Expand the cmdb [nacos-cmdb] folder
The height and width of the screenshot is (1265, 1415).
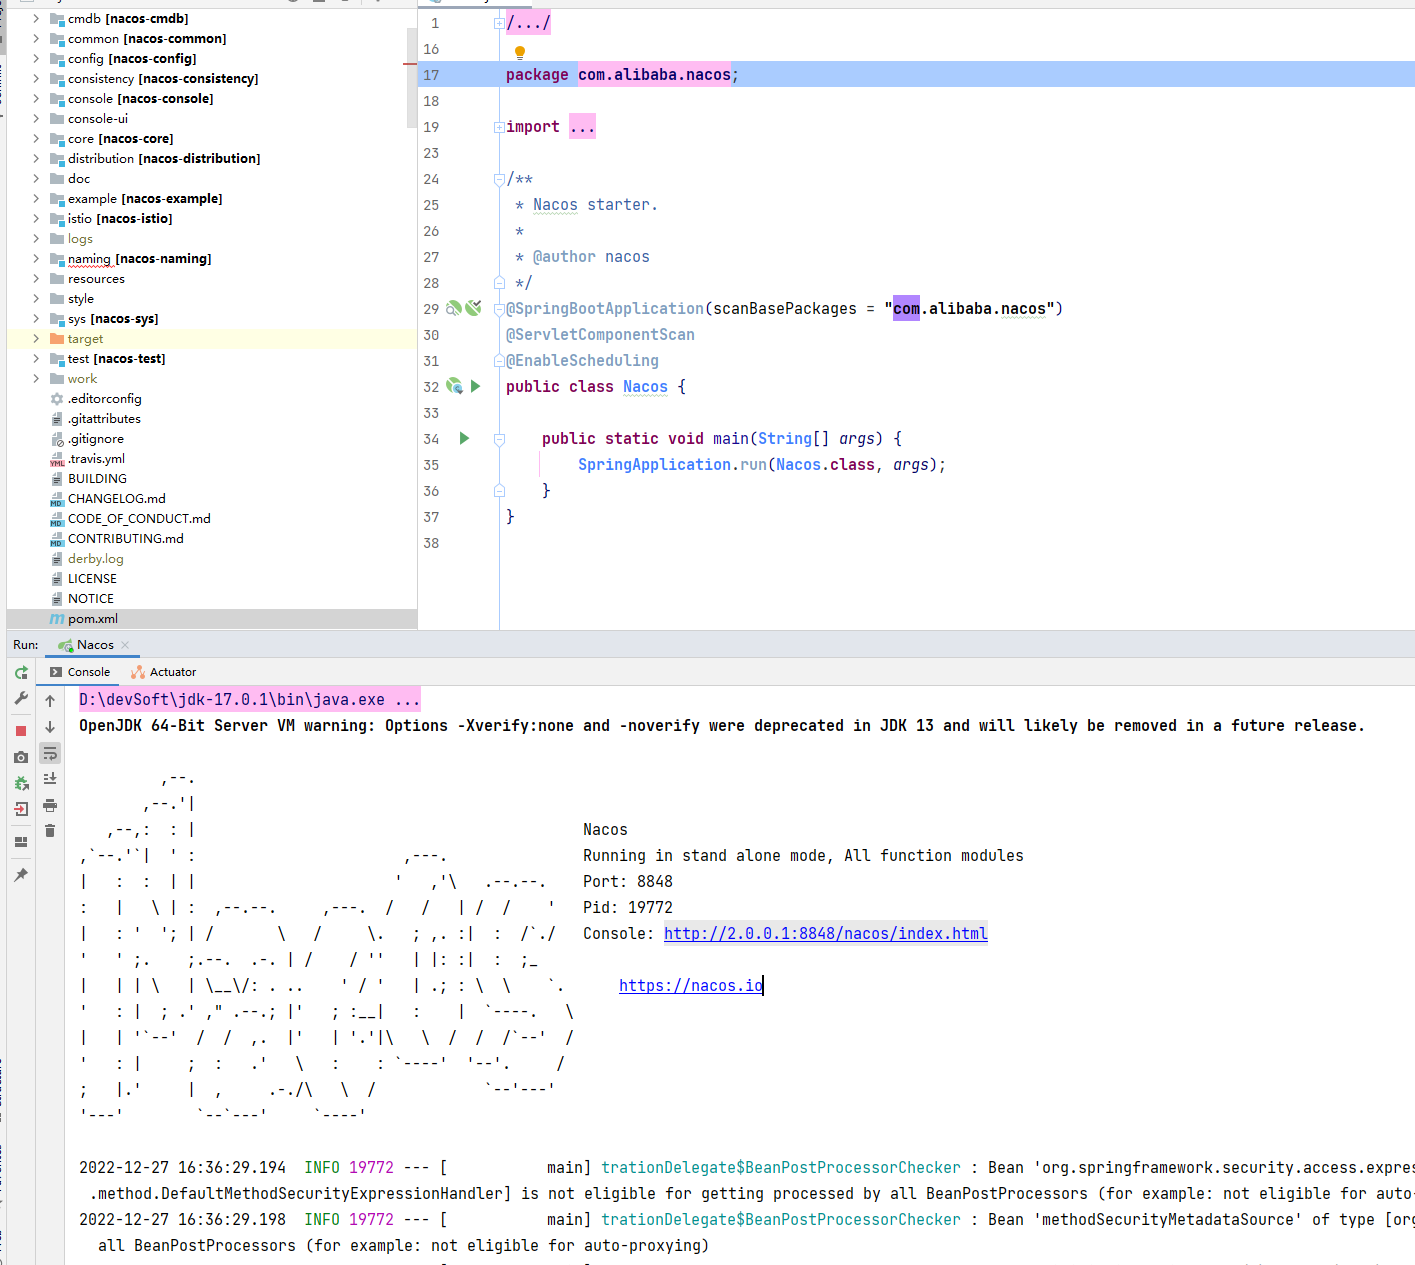tap(36, 19)
